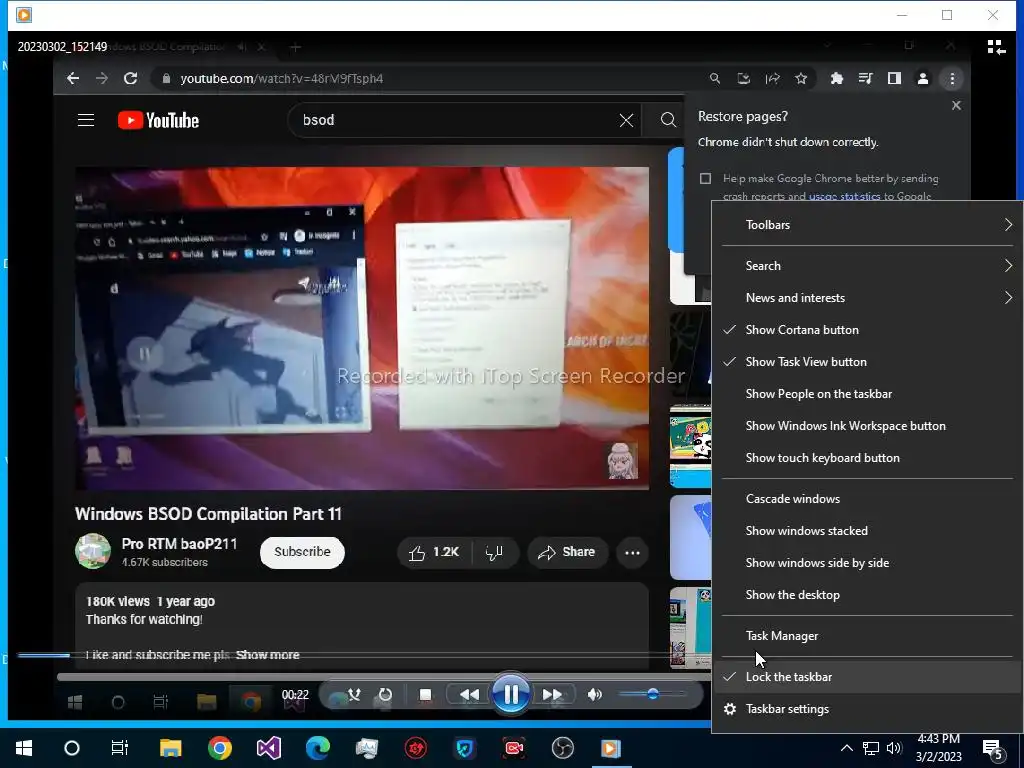Toggle Show Task View button option
The image size is (1024, 768).
867,362
